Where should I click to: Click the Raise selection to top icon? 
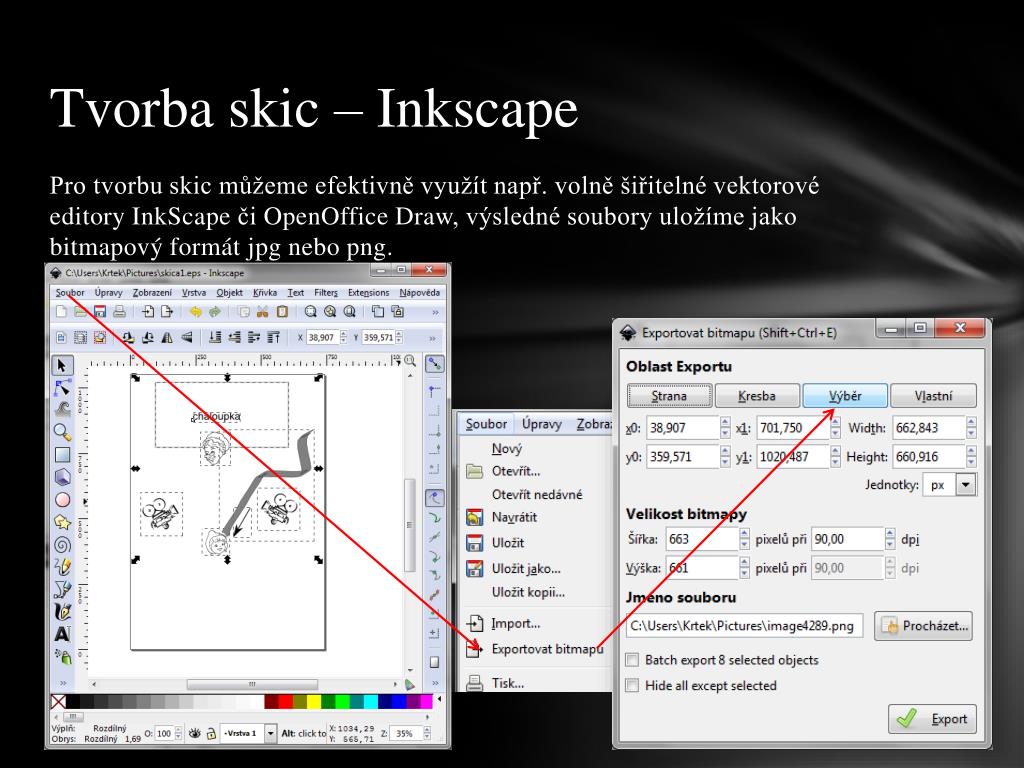click(x=273, y=338)
